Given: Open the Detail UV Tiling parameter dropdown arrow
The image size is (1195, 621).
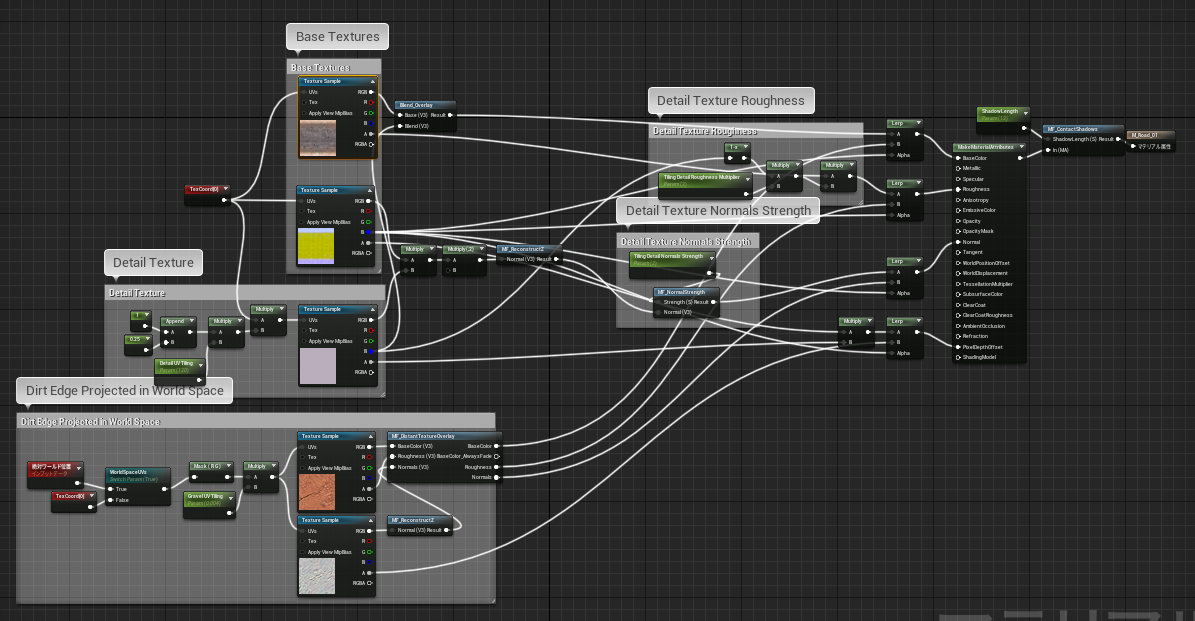Looking at the screenshot, I should pyautogui.click(x=201, y=365).
